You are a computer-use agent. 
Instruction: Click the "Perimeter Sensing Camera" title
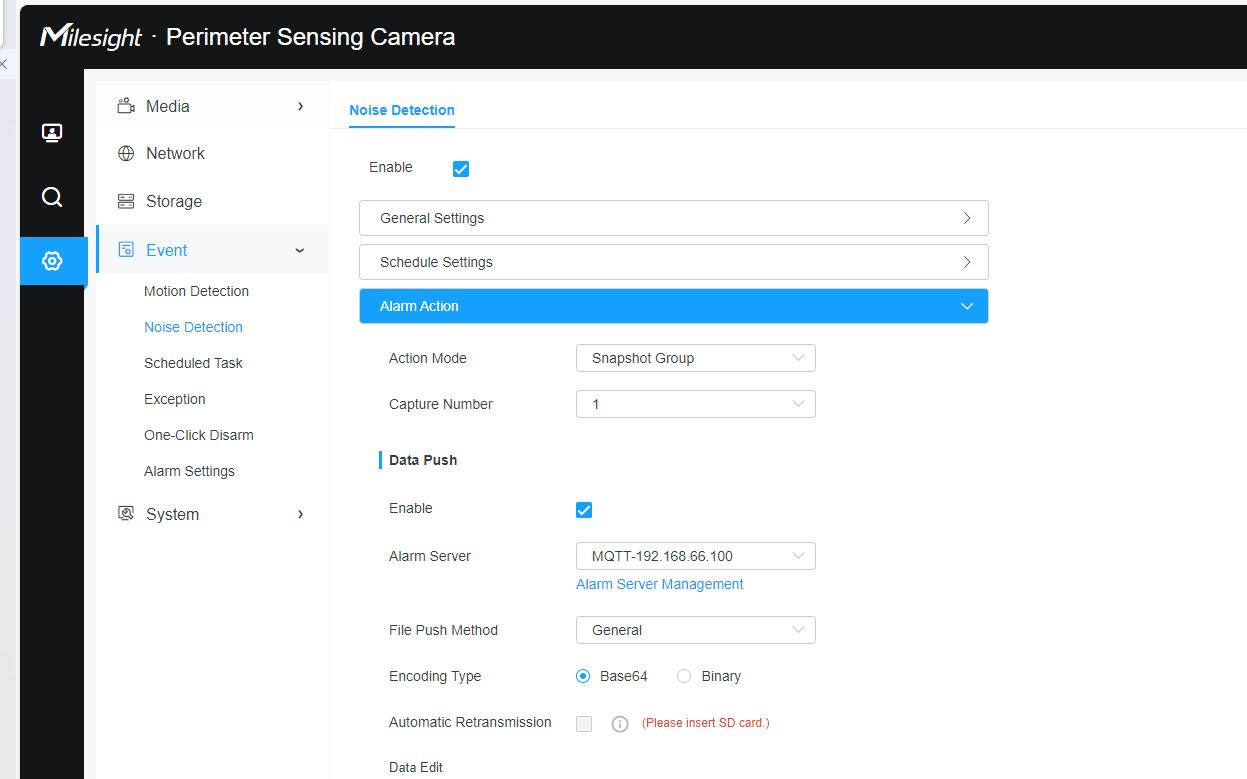click(310, 37)
